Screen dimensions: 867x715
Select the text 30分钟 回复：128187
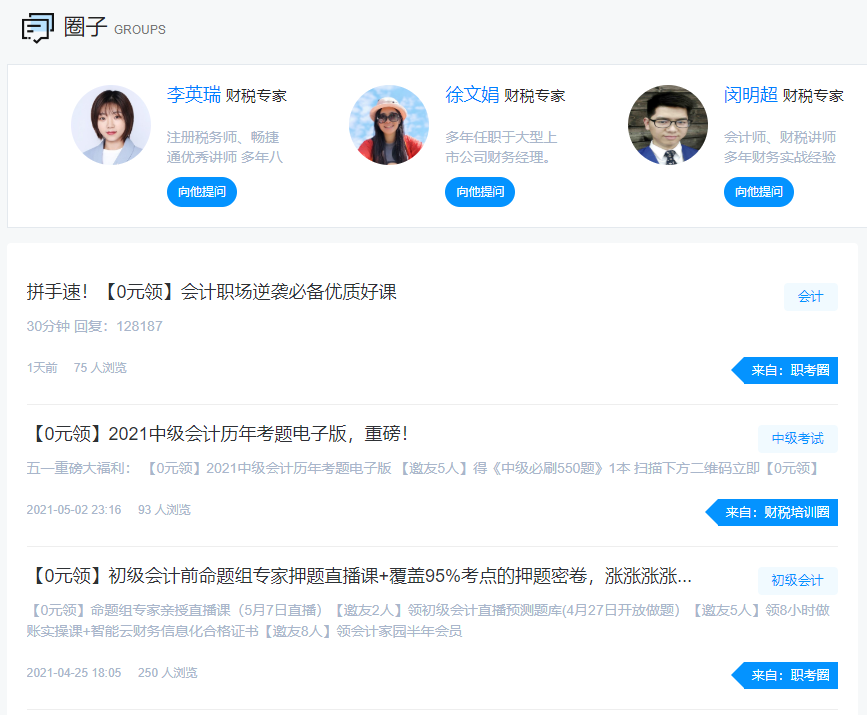(95, 326)
